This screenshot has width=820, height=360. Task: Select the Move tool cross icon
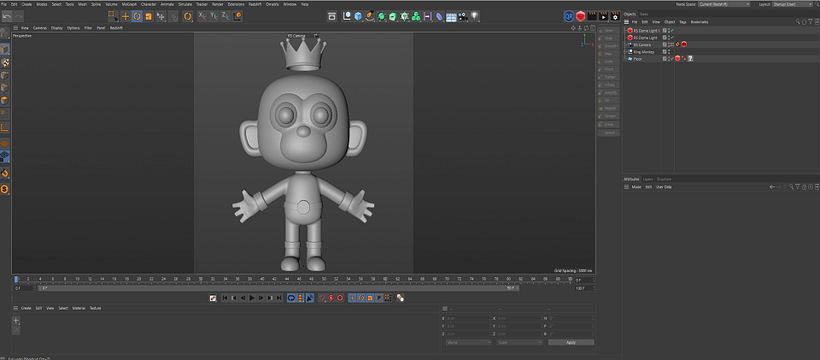tap(125, 16)
